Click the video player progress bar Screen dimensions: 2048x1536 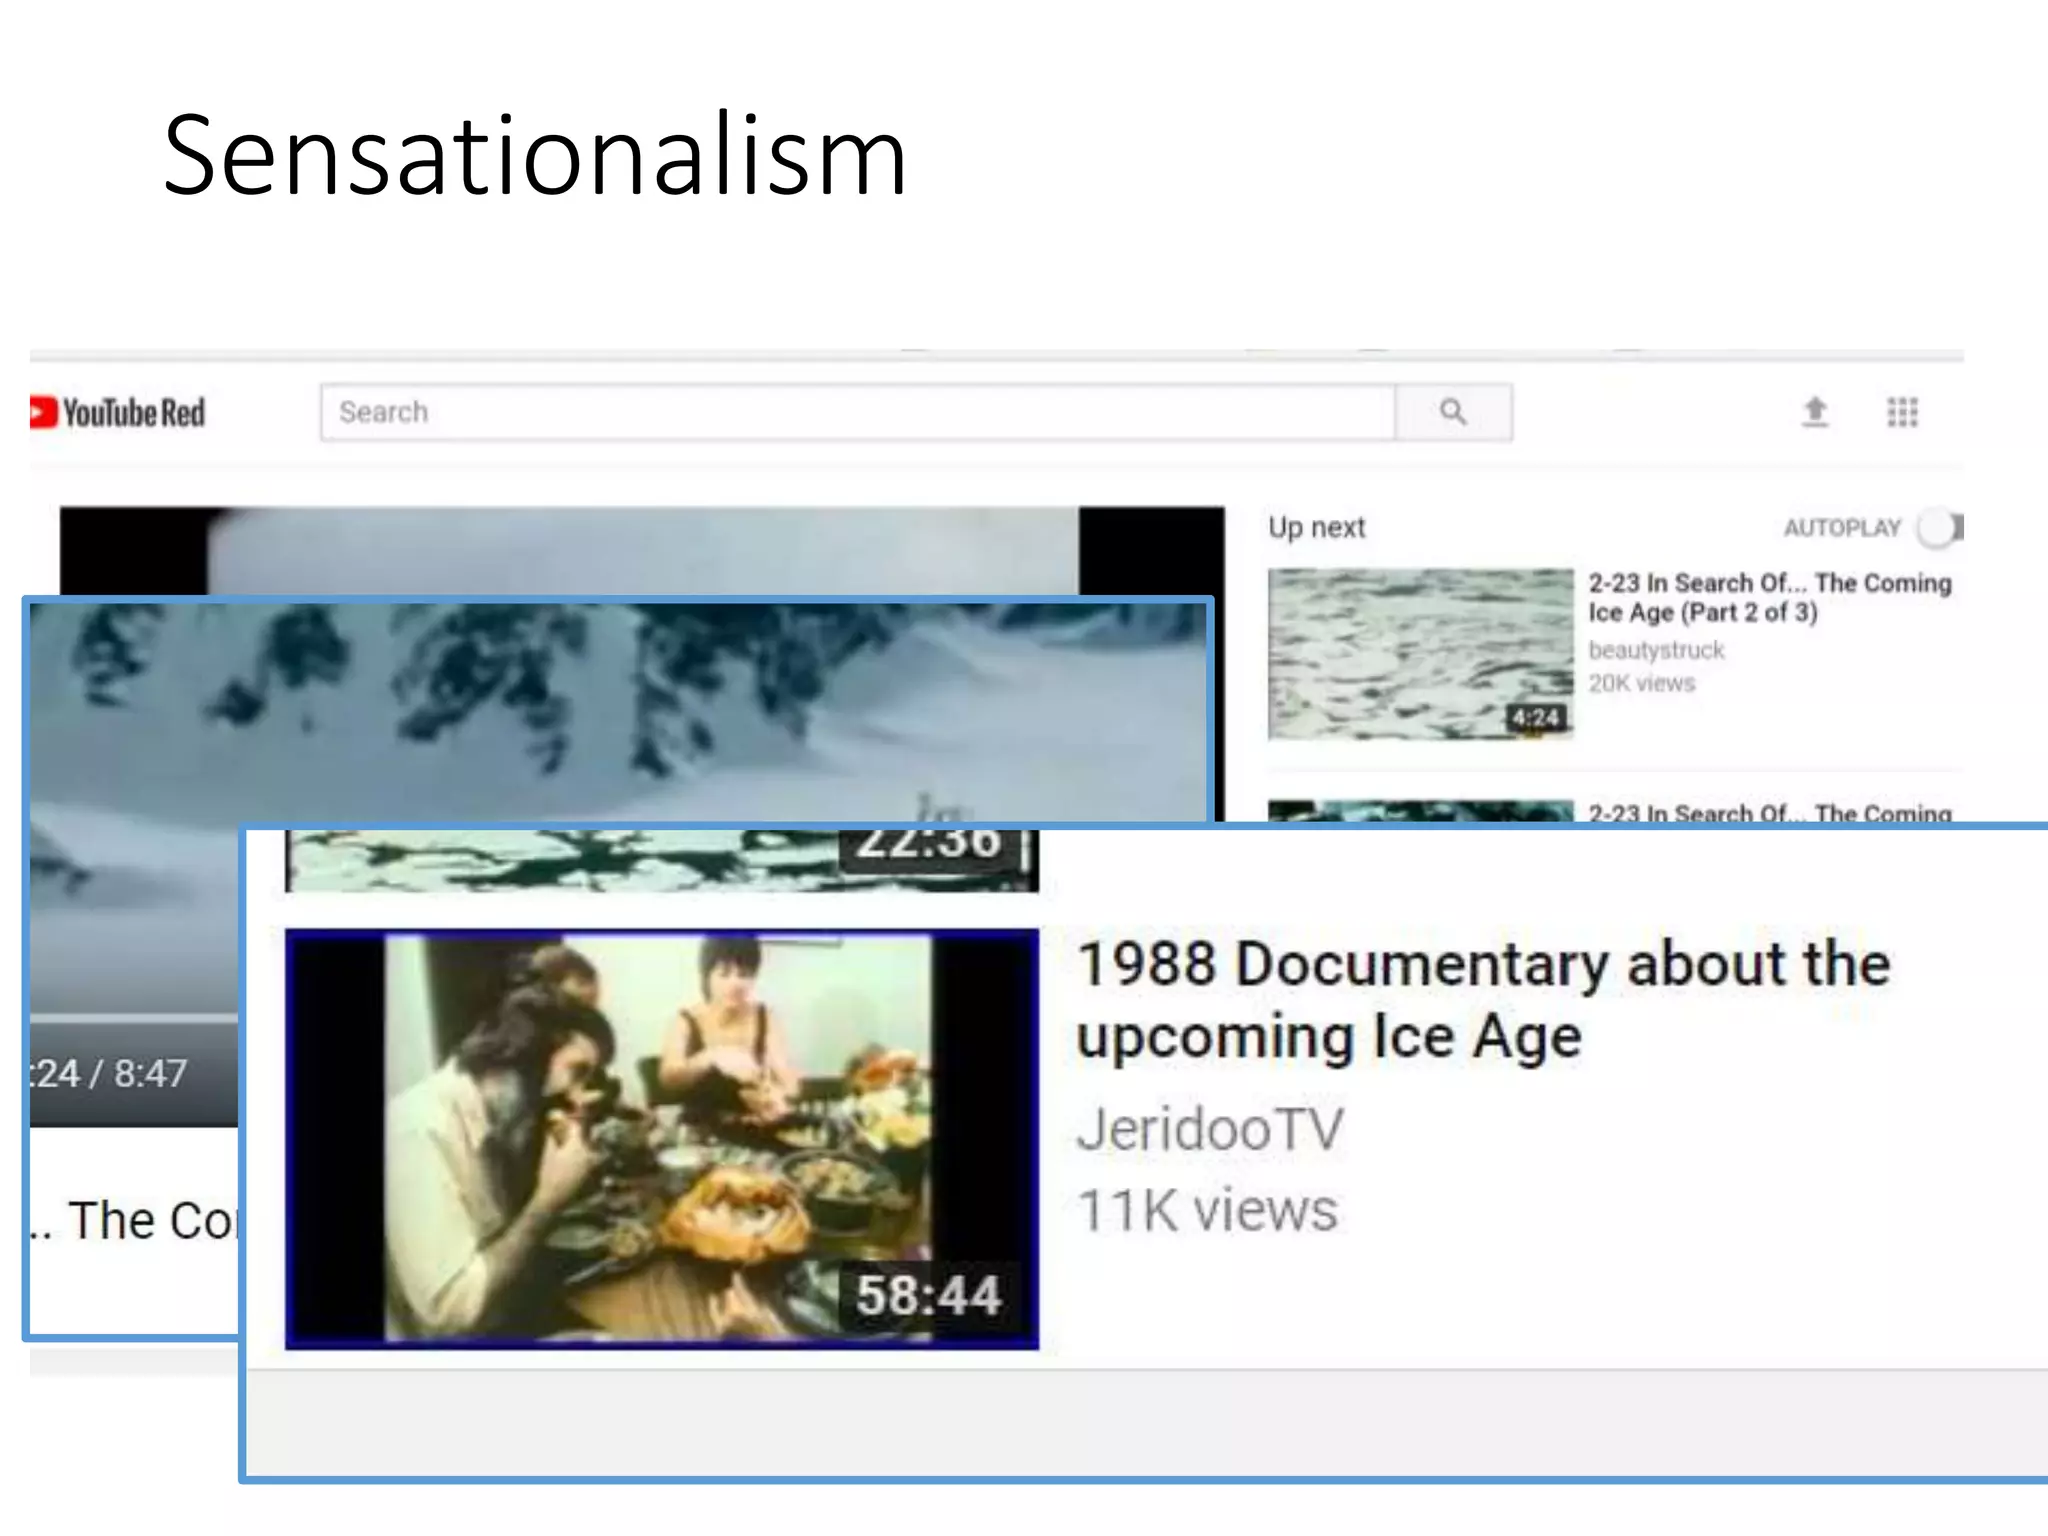[134, 1019]
